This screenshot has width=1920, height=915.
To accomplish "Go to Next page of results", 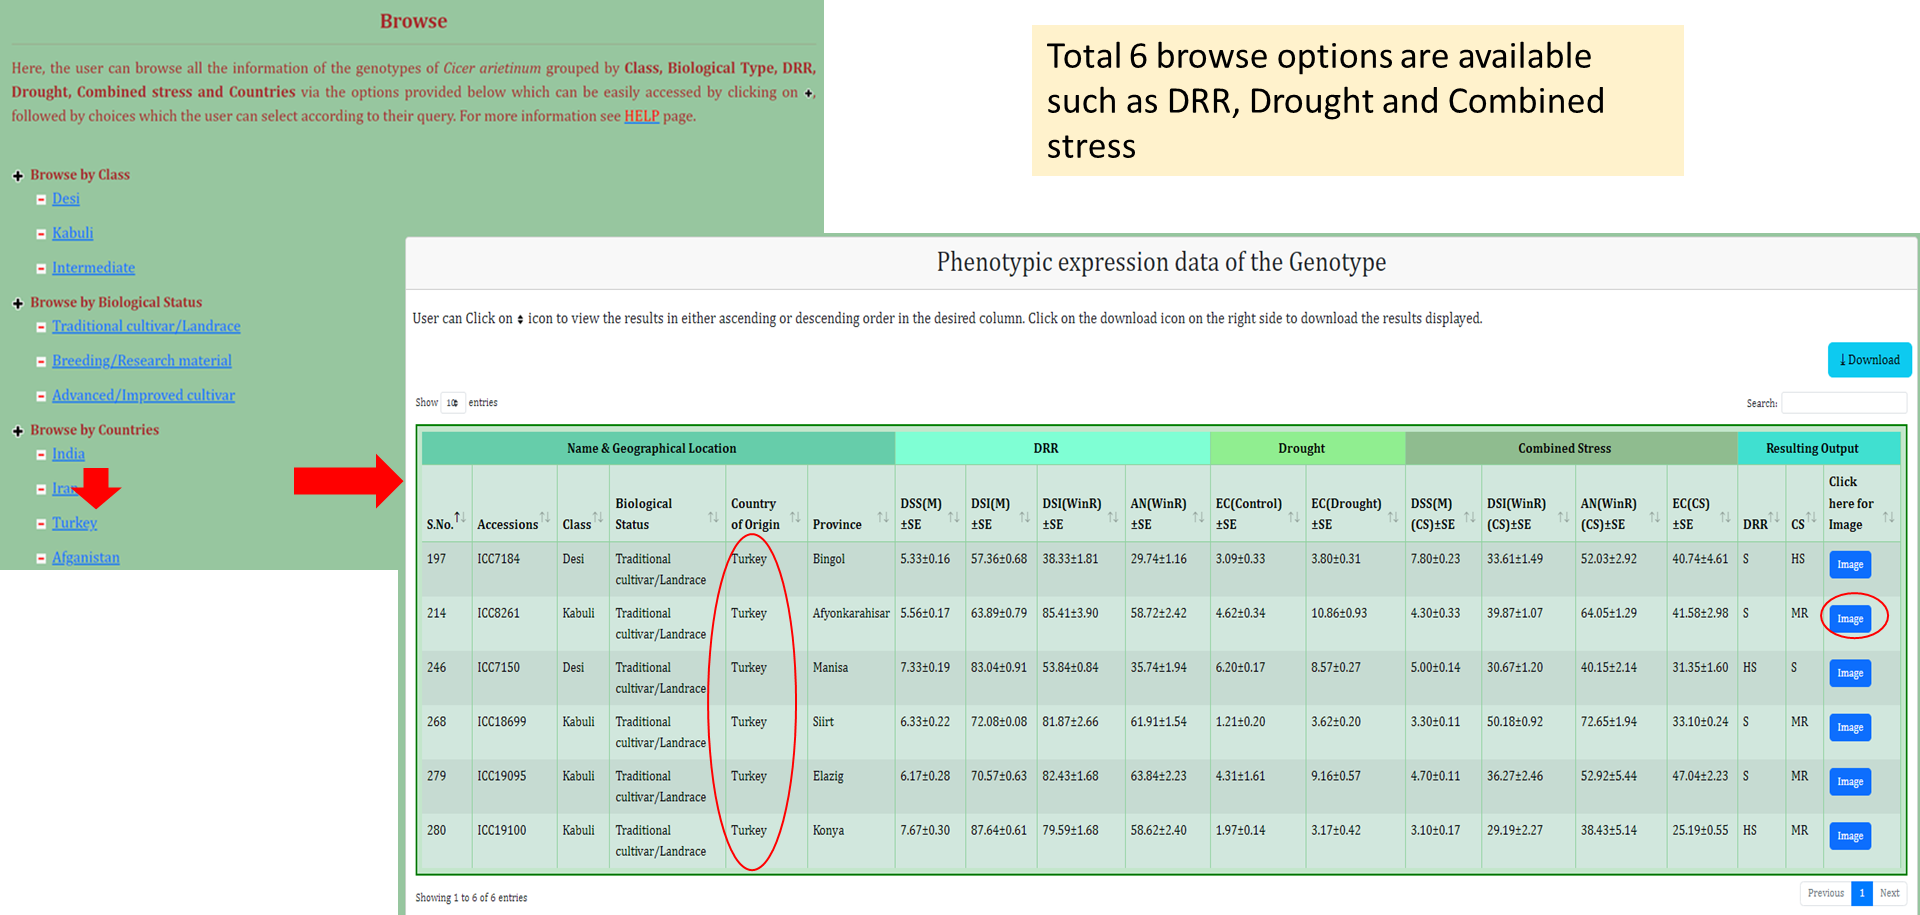I will (x=1889, y=893).
